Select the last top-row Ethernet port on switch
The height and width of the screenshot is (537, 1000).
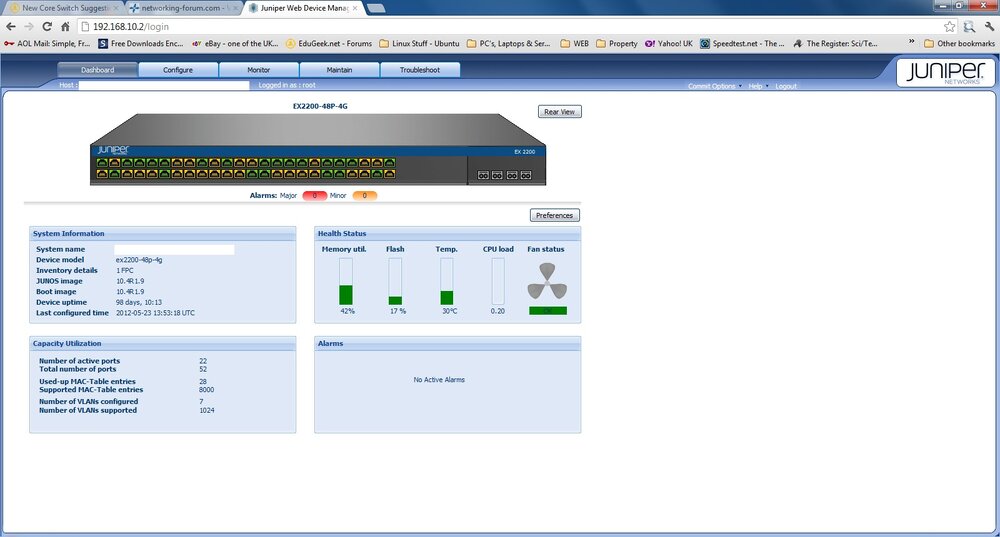[x=390, y=163]
